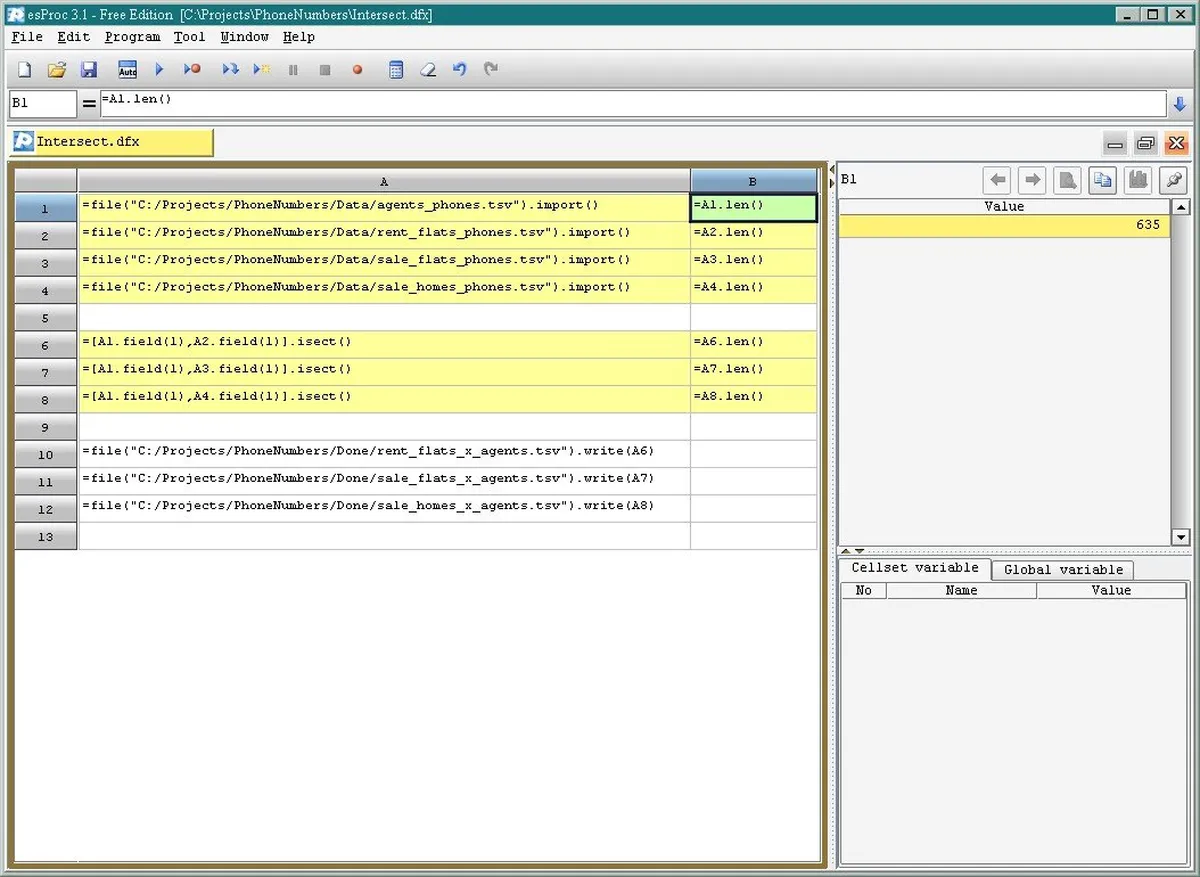This screenshot has width=1200, height=877.
Task: Click the chart icon in the value panel
Action: [1138, 180]
